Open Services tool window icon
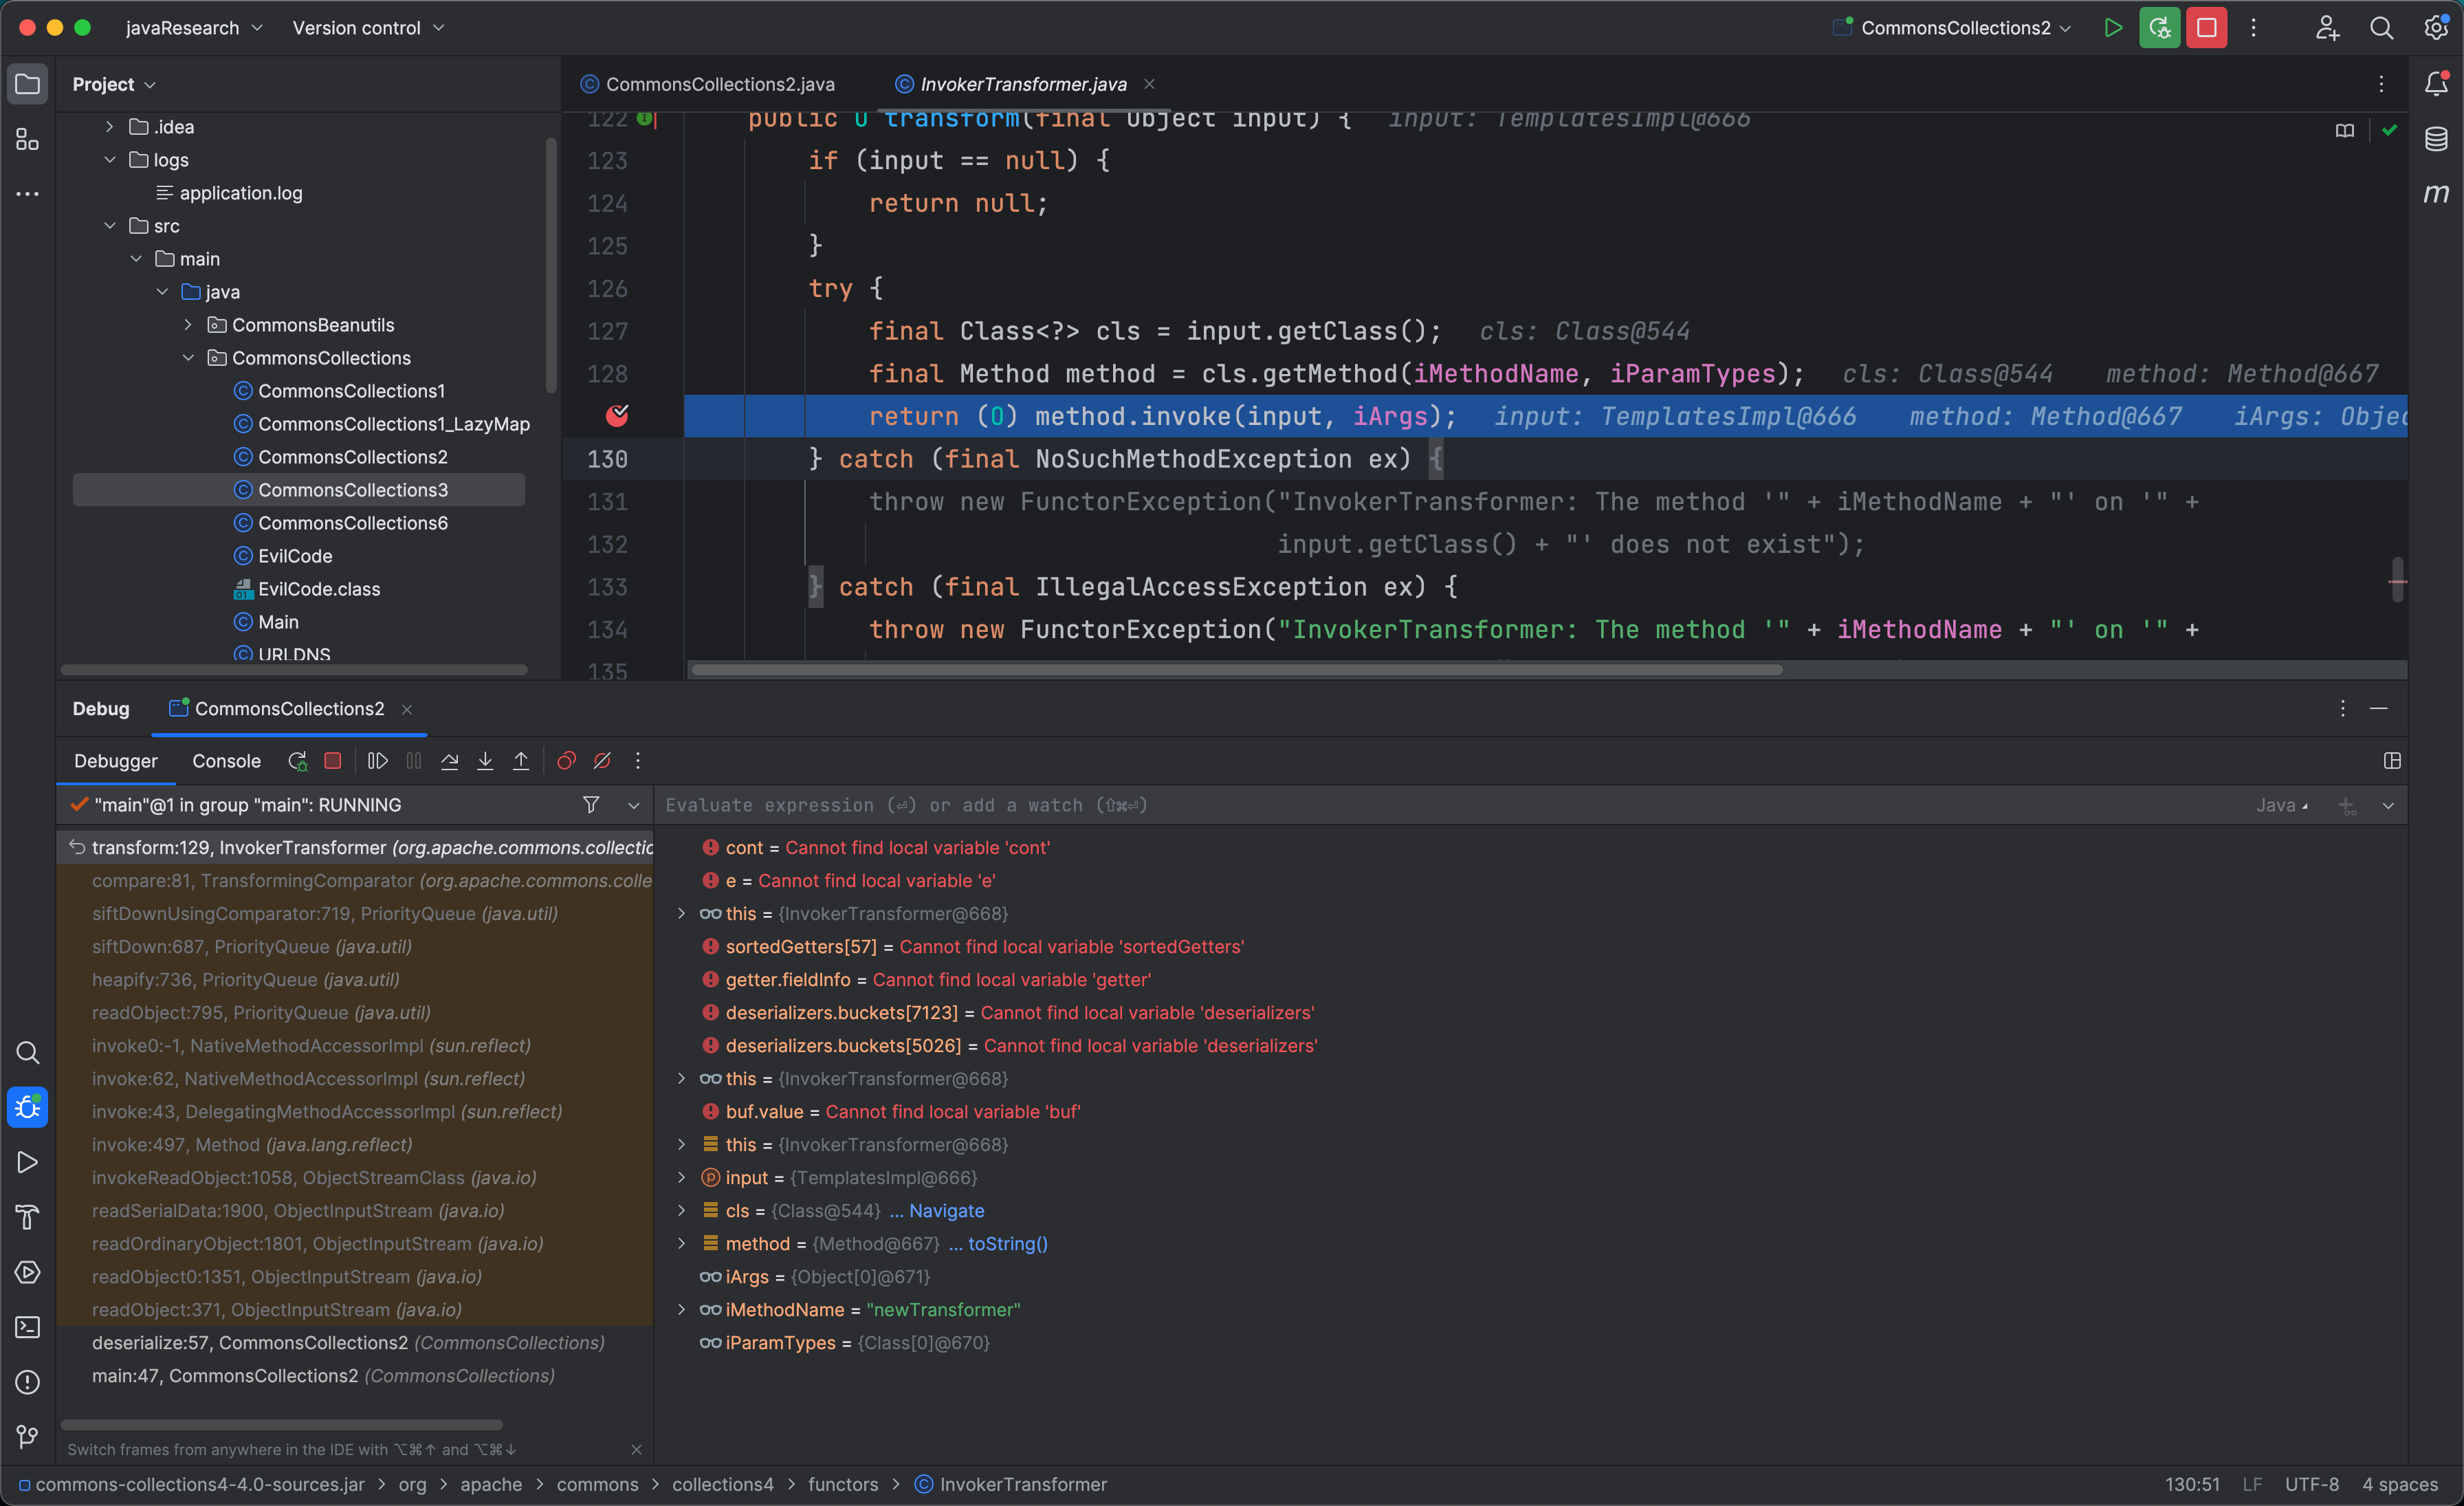 pyautogui.click(x=27, y=1272)
